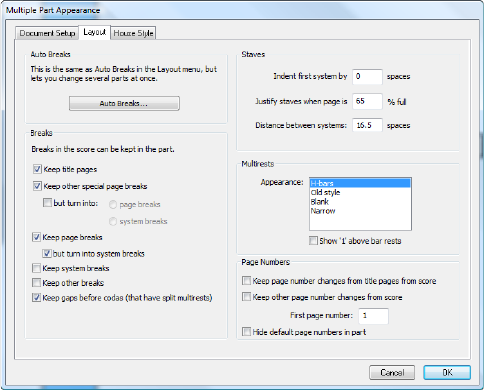This screenshot has height=390, width=484.
Task: Toggle Keep gaps before codas checkbox
Action: [36, 298]
